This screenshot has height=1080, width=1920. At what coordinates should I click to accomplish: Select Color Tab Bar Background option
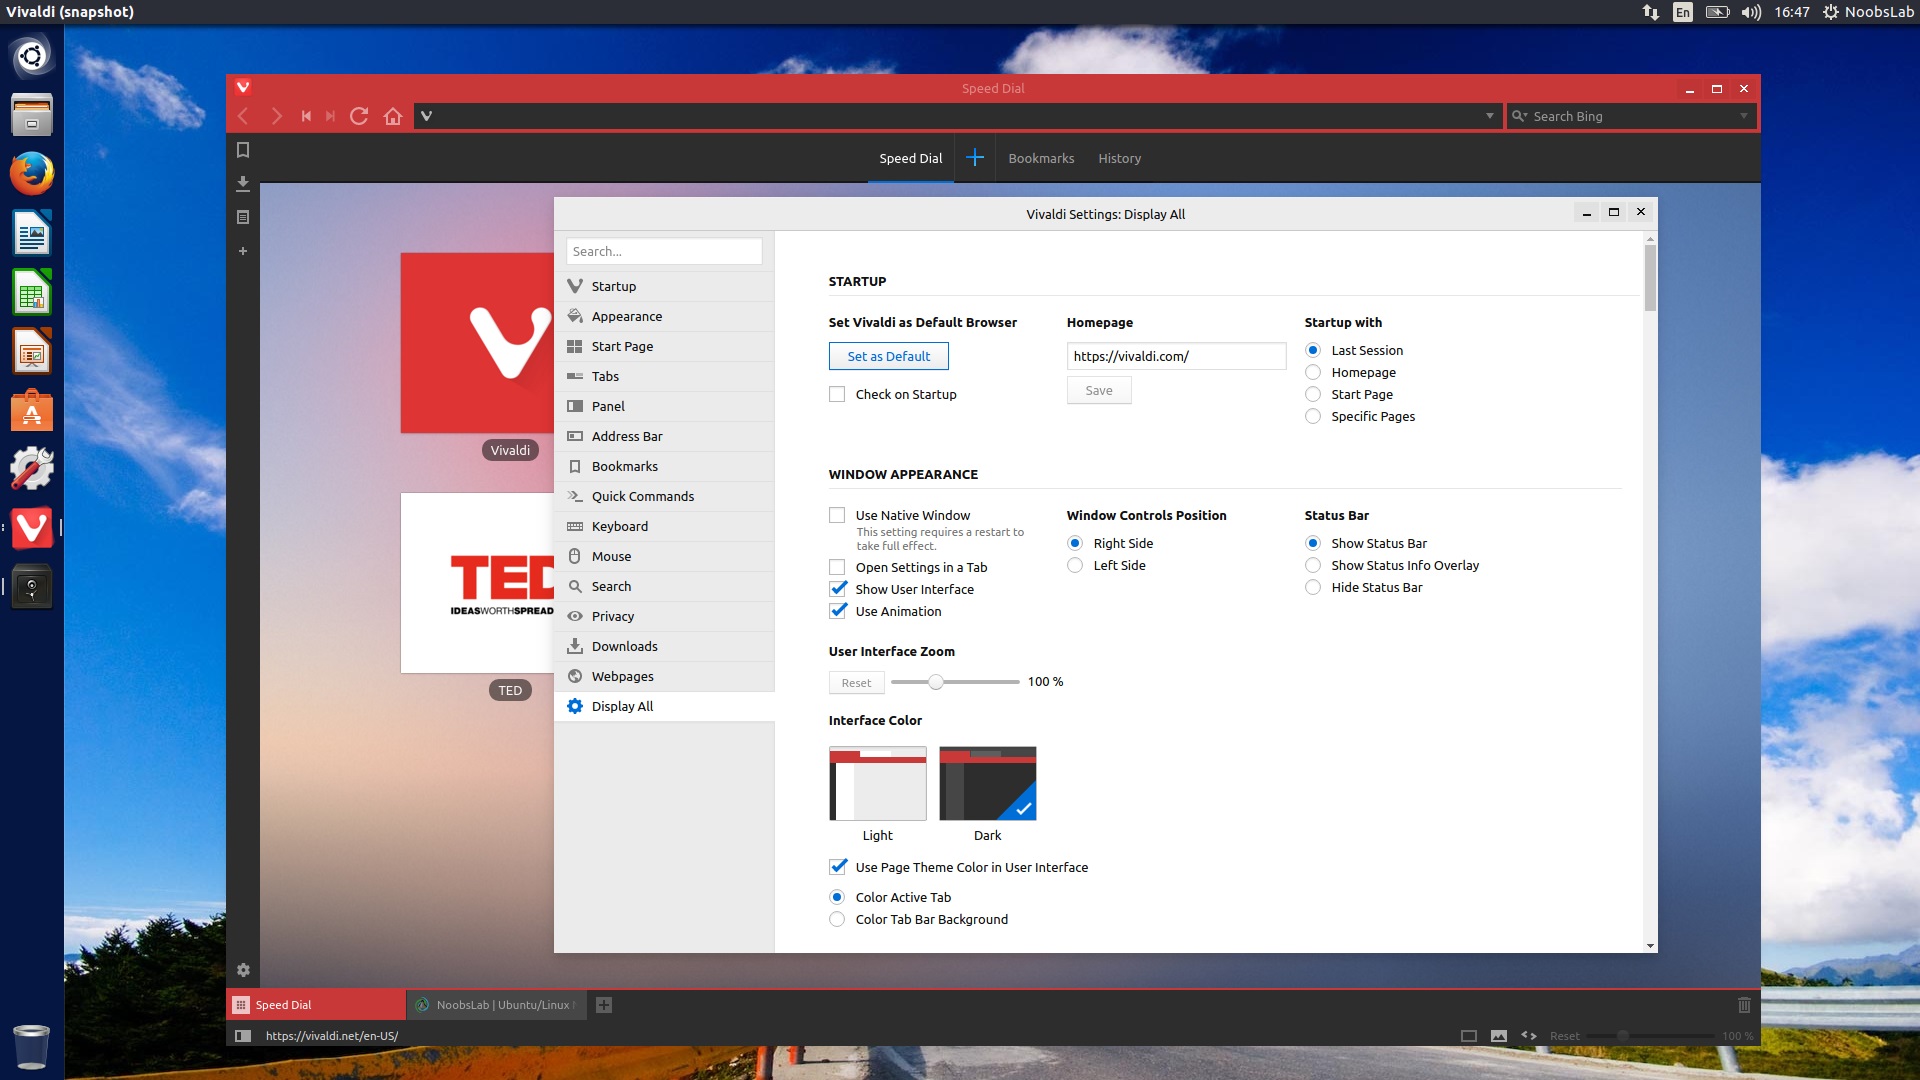[837, 919]
